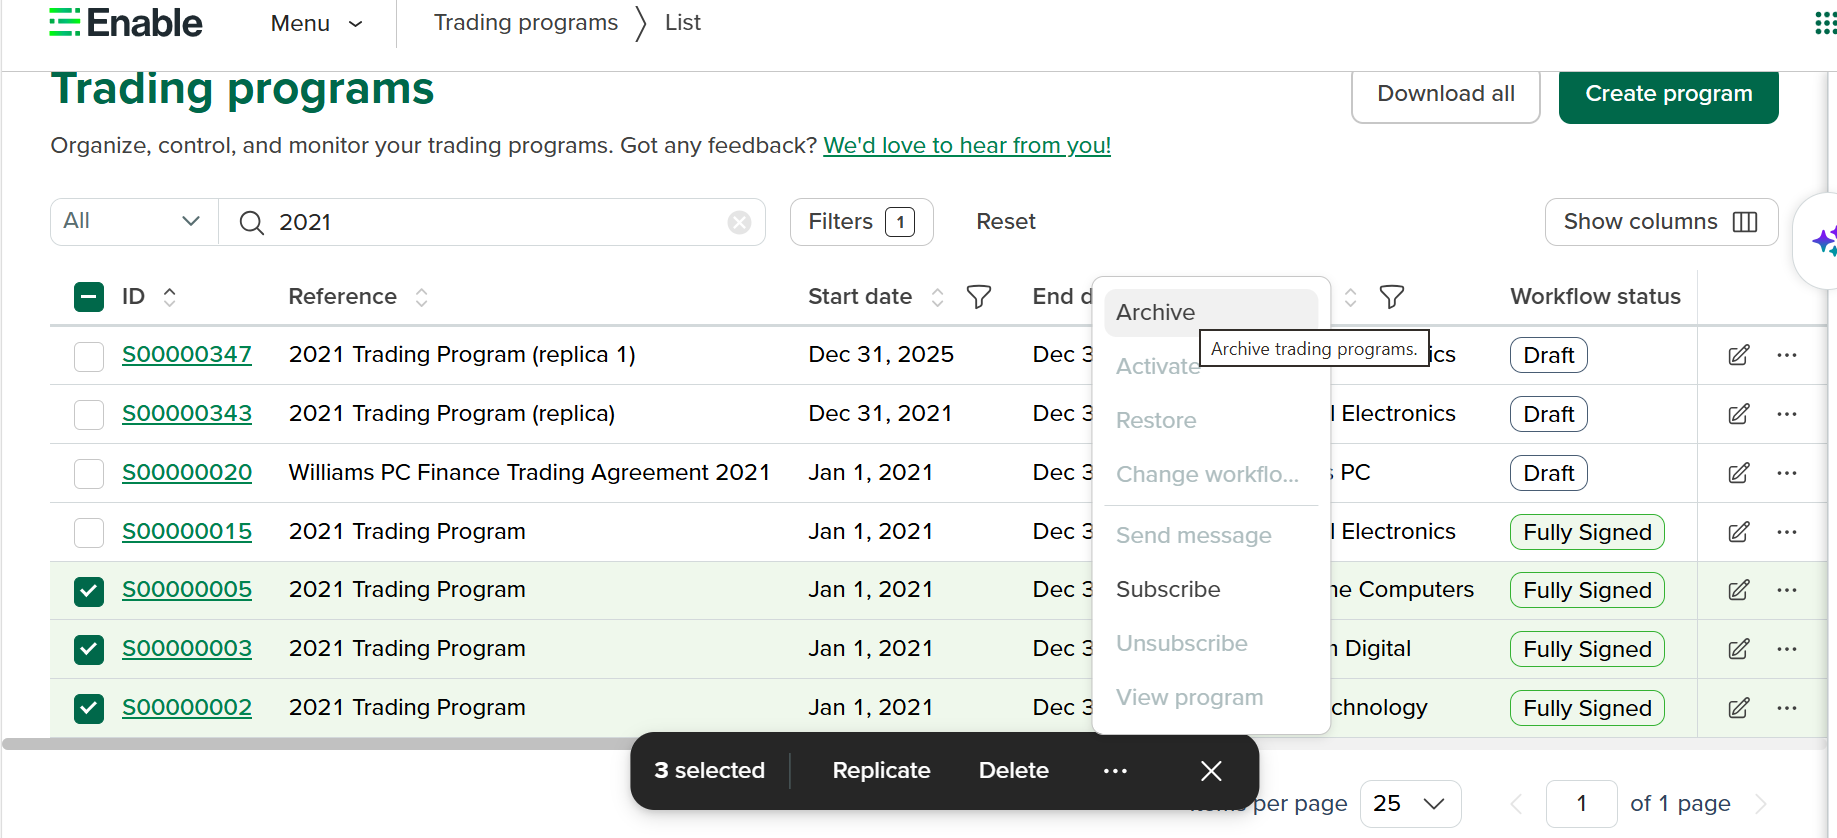Viewport: 1837px width, 838px height.
Task: Click Replicate in the selection bar
Action: 881,771
